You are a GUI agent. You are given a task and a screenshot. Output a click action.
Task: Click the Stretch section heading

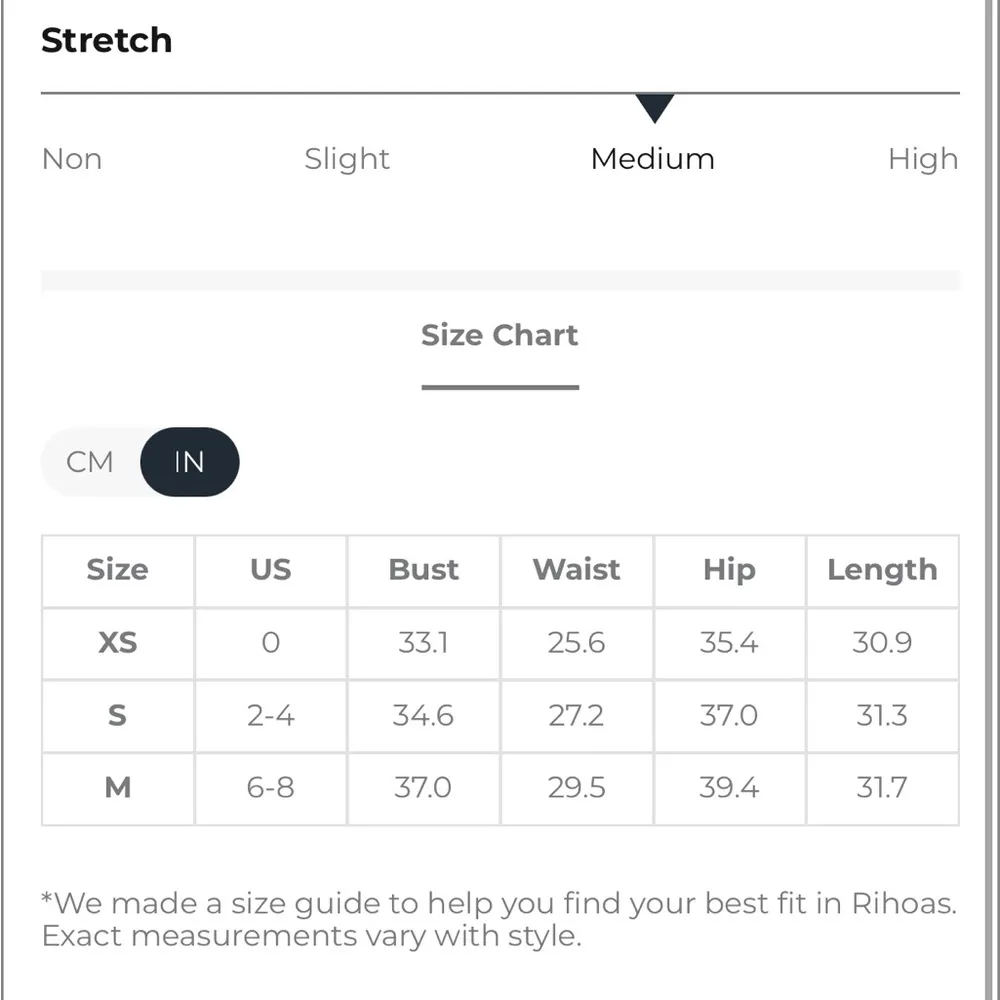[106, 40]
